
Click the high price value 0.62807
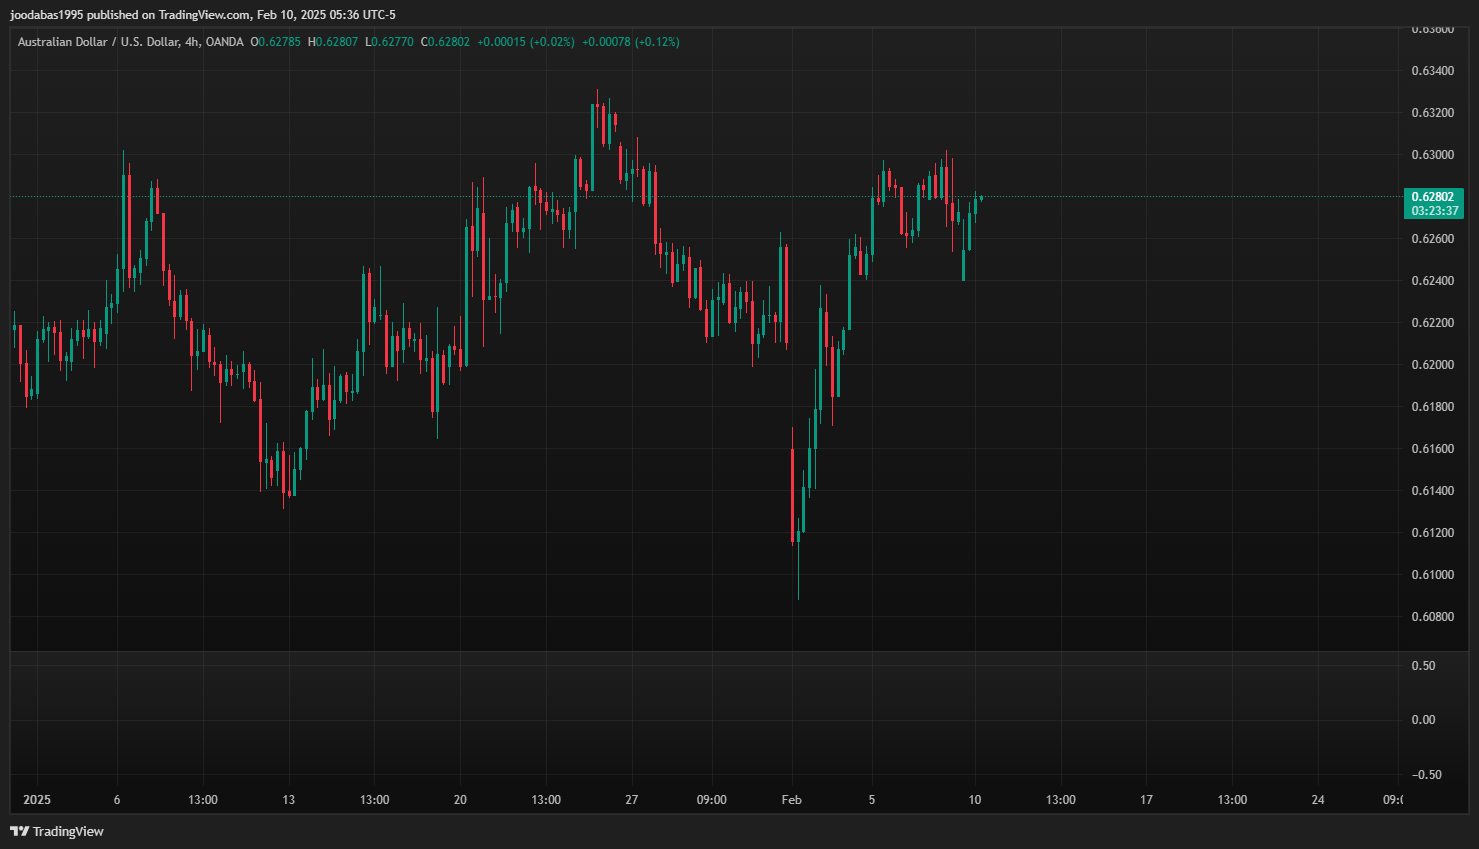tap(336, 42)
